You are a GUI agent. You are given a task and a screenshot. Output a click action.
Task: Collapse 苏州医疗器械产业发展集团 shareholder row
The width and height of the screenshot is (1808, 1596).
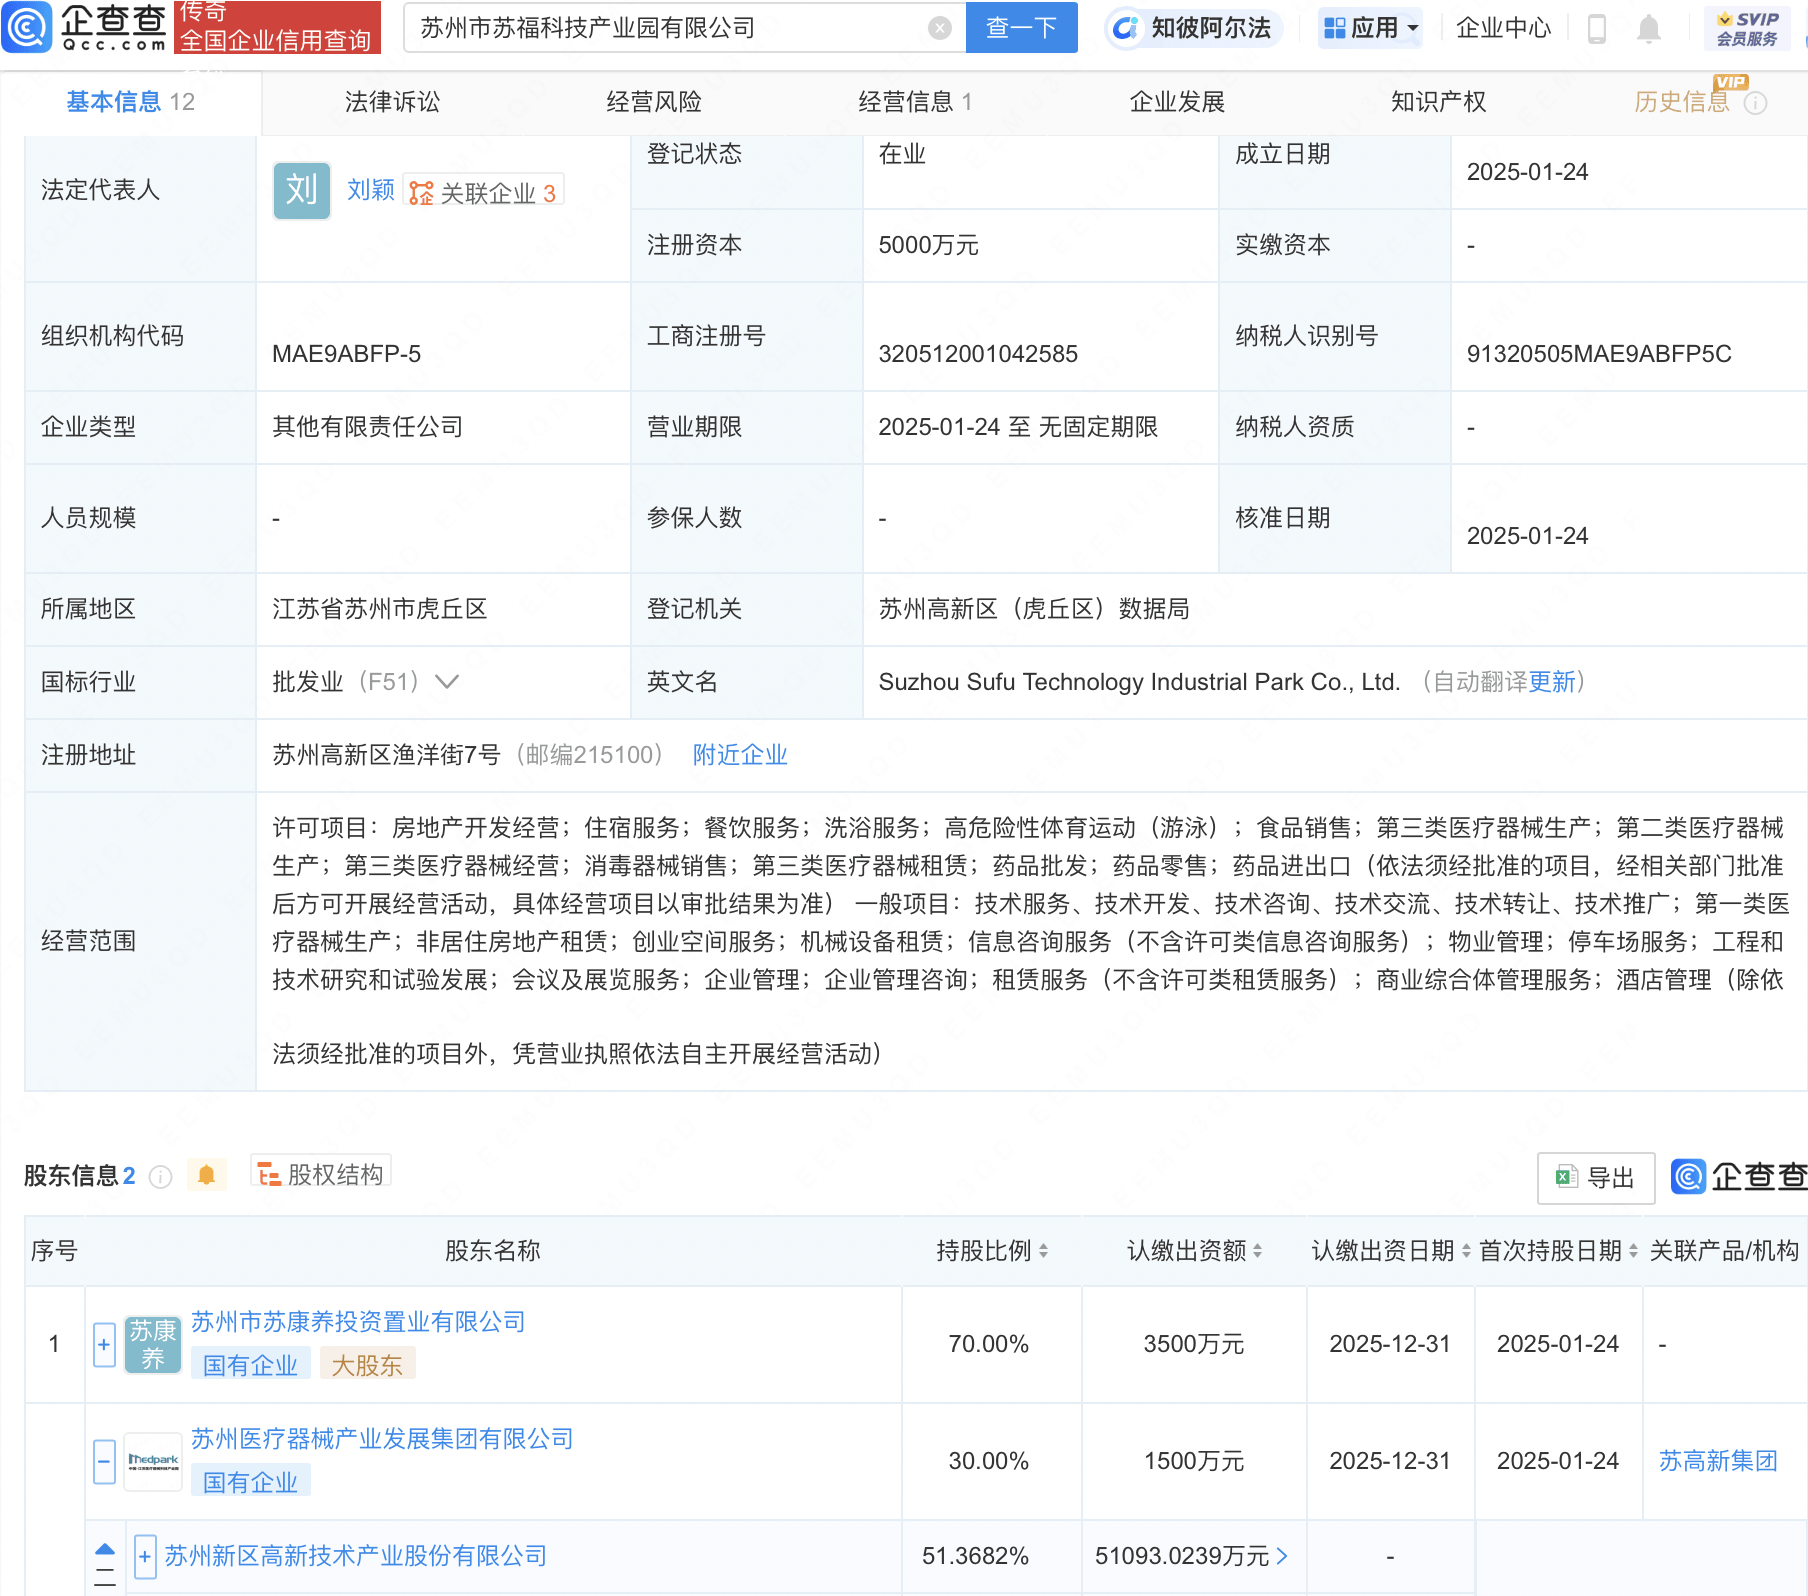point(104,1462)
